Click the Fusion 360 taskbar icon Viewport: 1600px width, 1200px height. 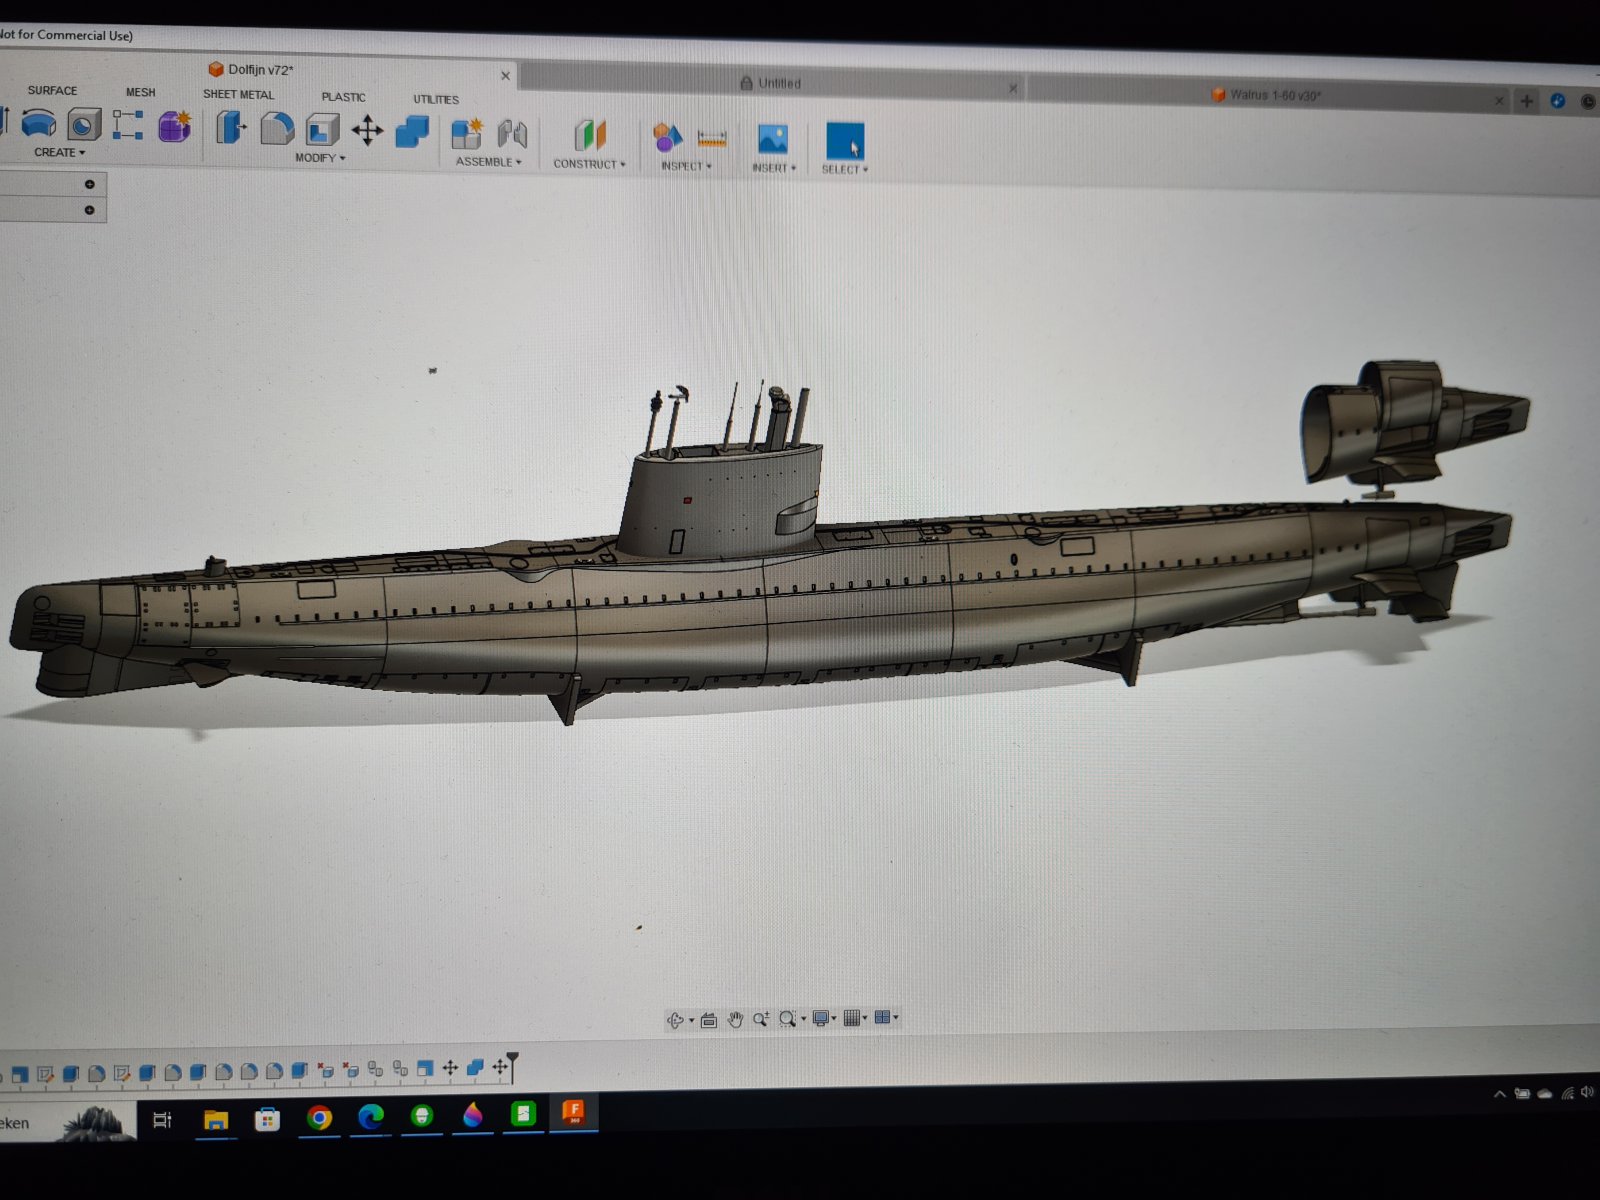pos(574,1112)
